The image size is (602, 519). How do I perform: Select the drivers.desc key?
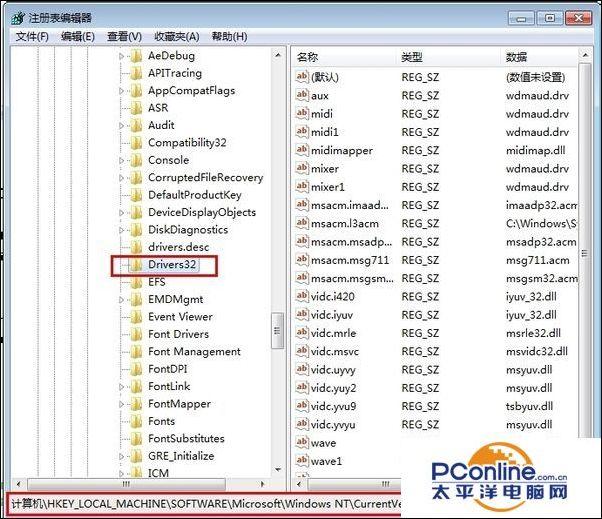pyautogui.click(x=179, y=247)
